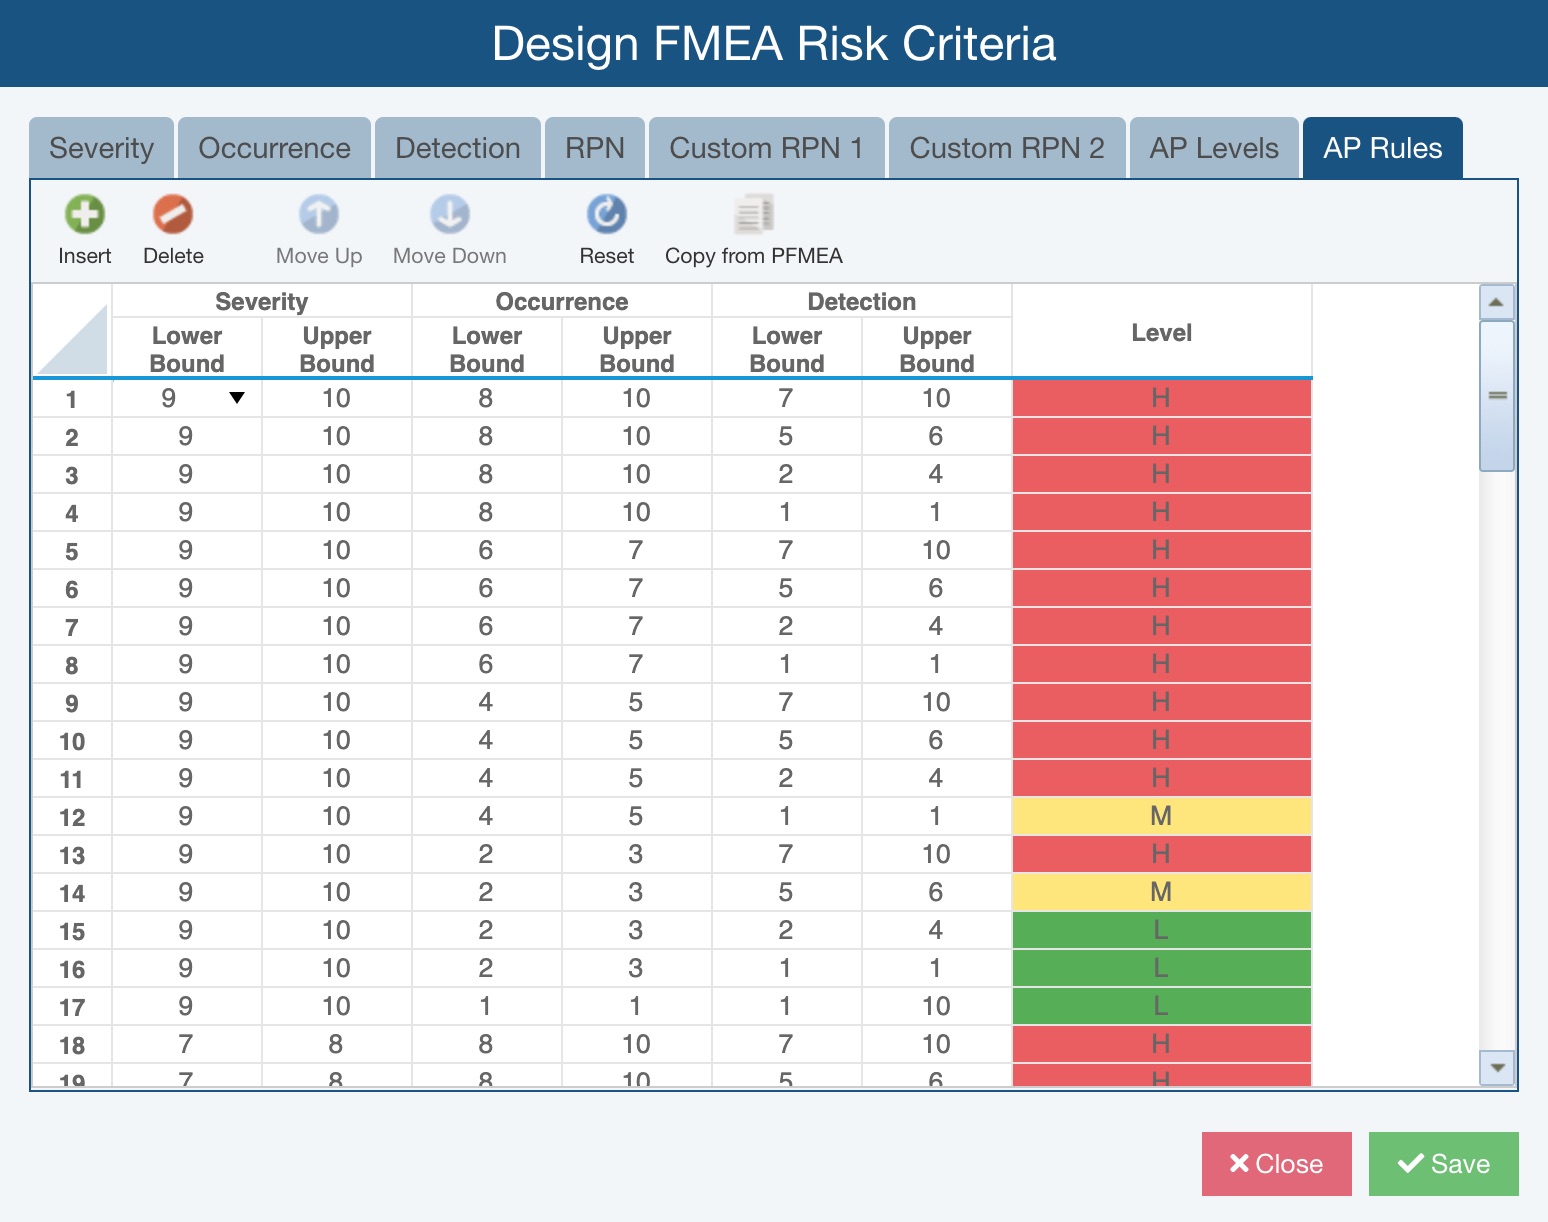Select the Detection tab
This screenshot has height=1222, width=1548.
[458, 147]
